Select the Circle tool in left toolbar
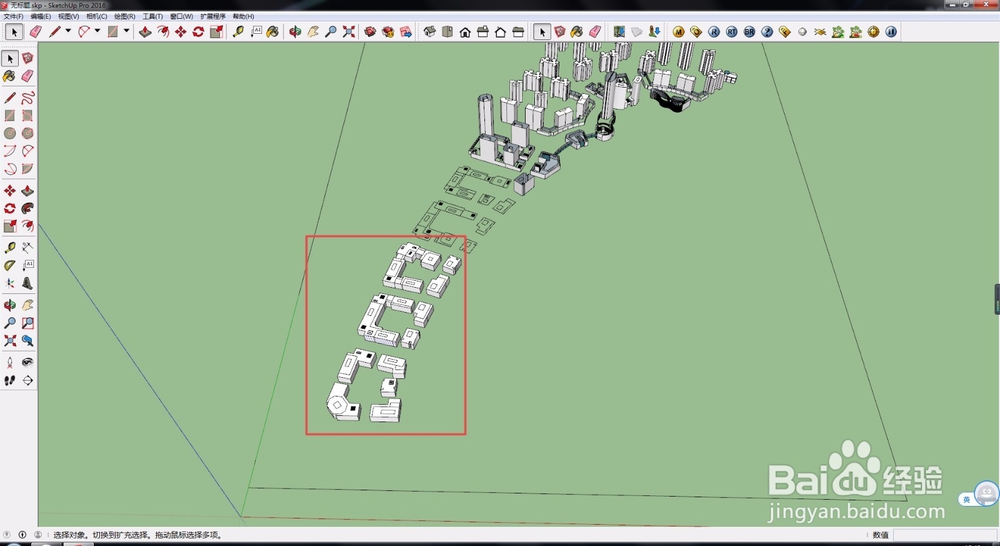This screenshot has width=1000, height=546. click(x=10, y=133)
